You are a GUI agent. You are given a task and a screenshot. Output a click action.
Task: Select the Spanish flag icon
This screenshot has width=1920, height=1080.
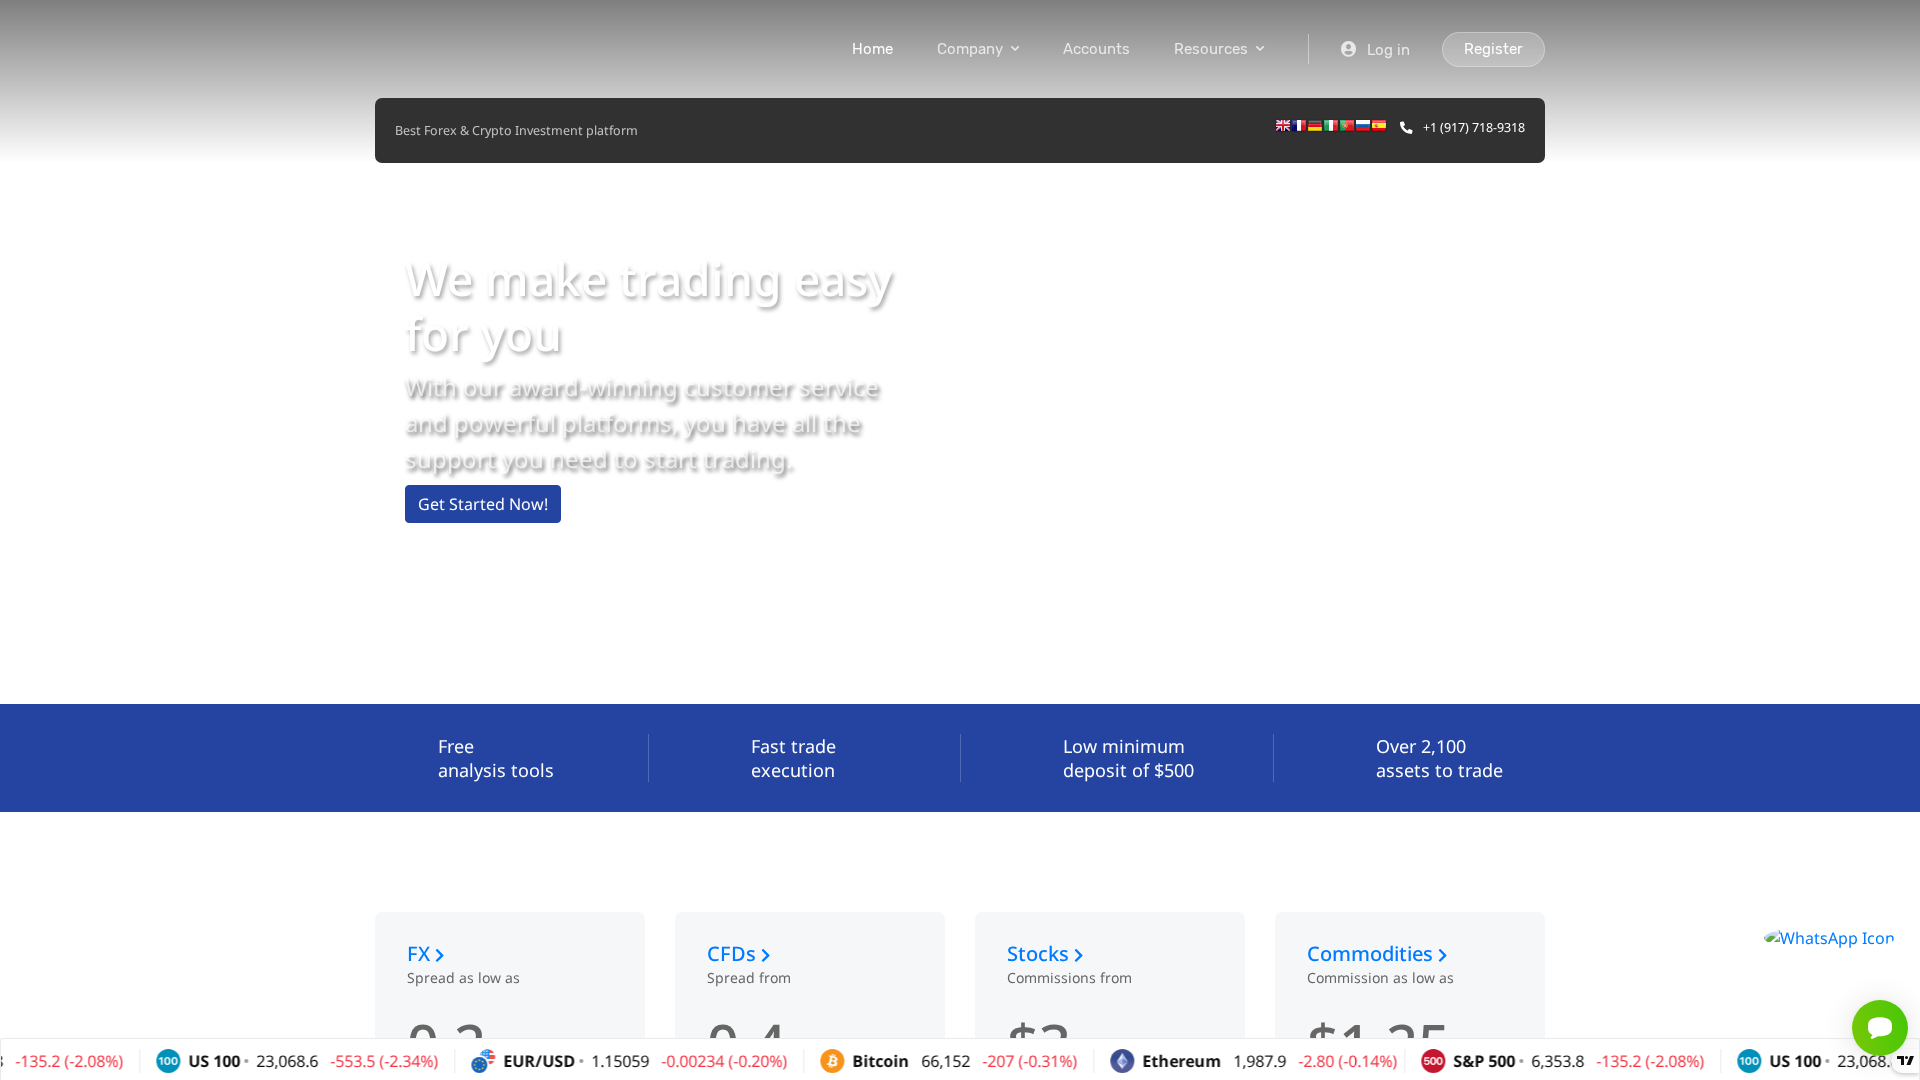pos(1379,125)
